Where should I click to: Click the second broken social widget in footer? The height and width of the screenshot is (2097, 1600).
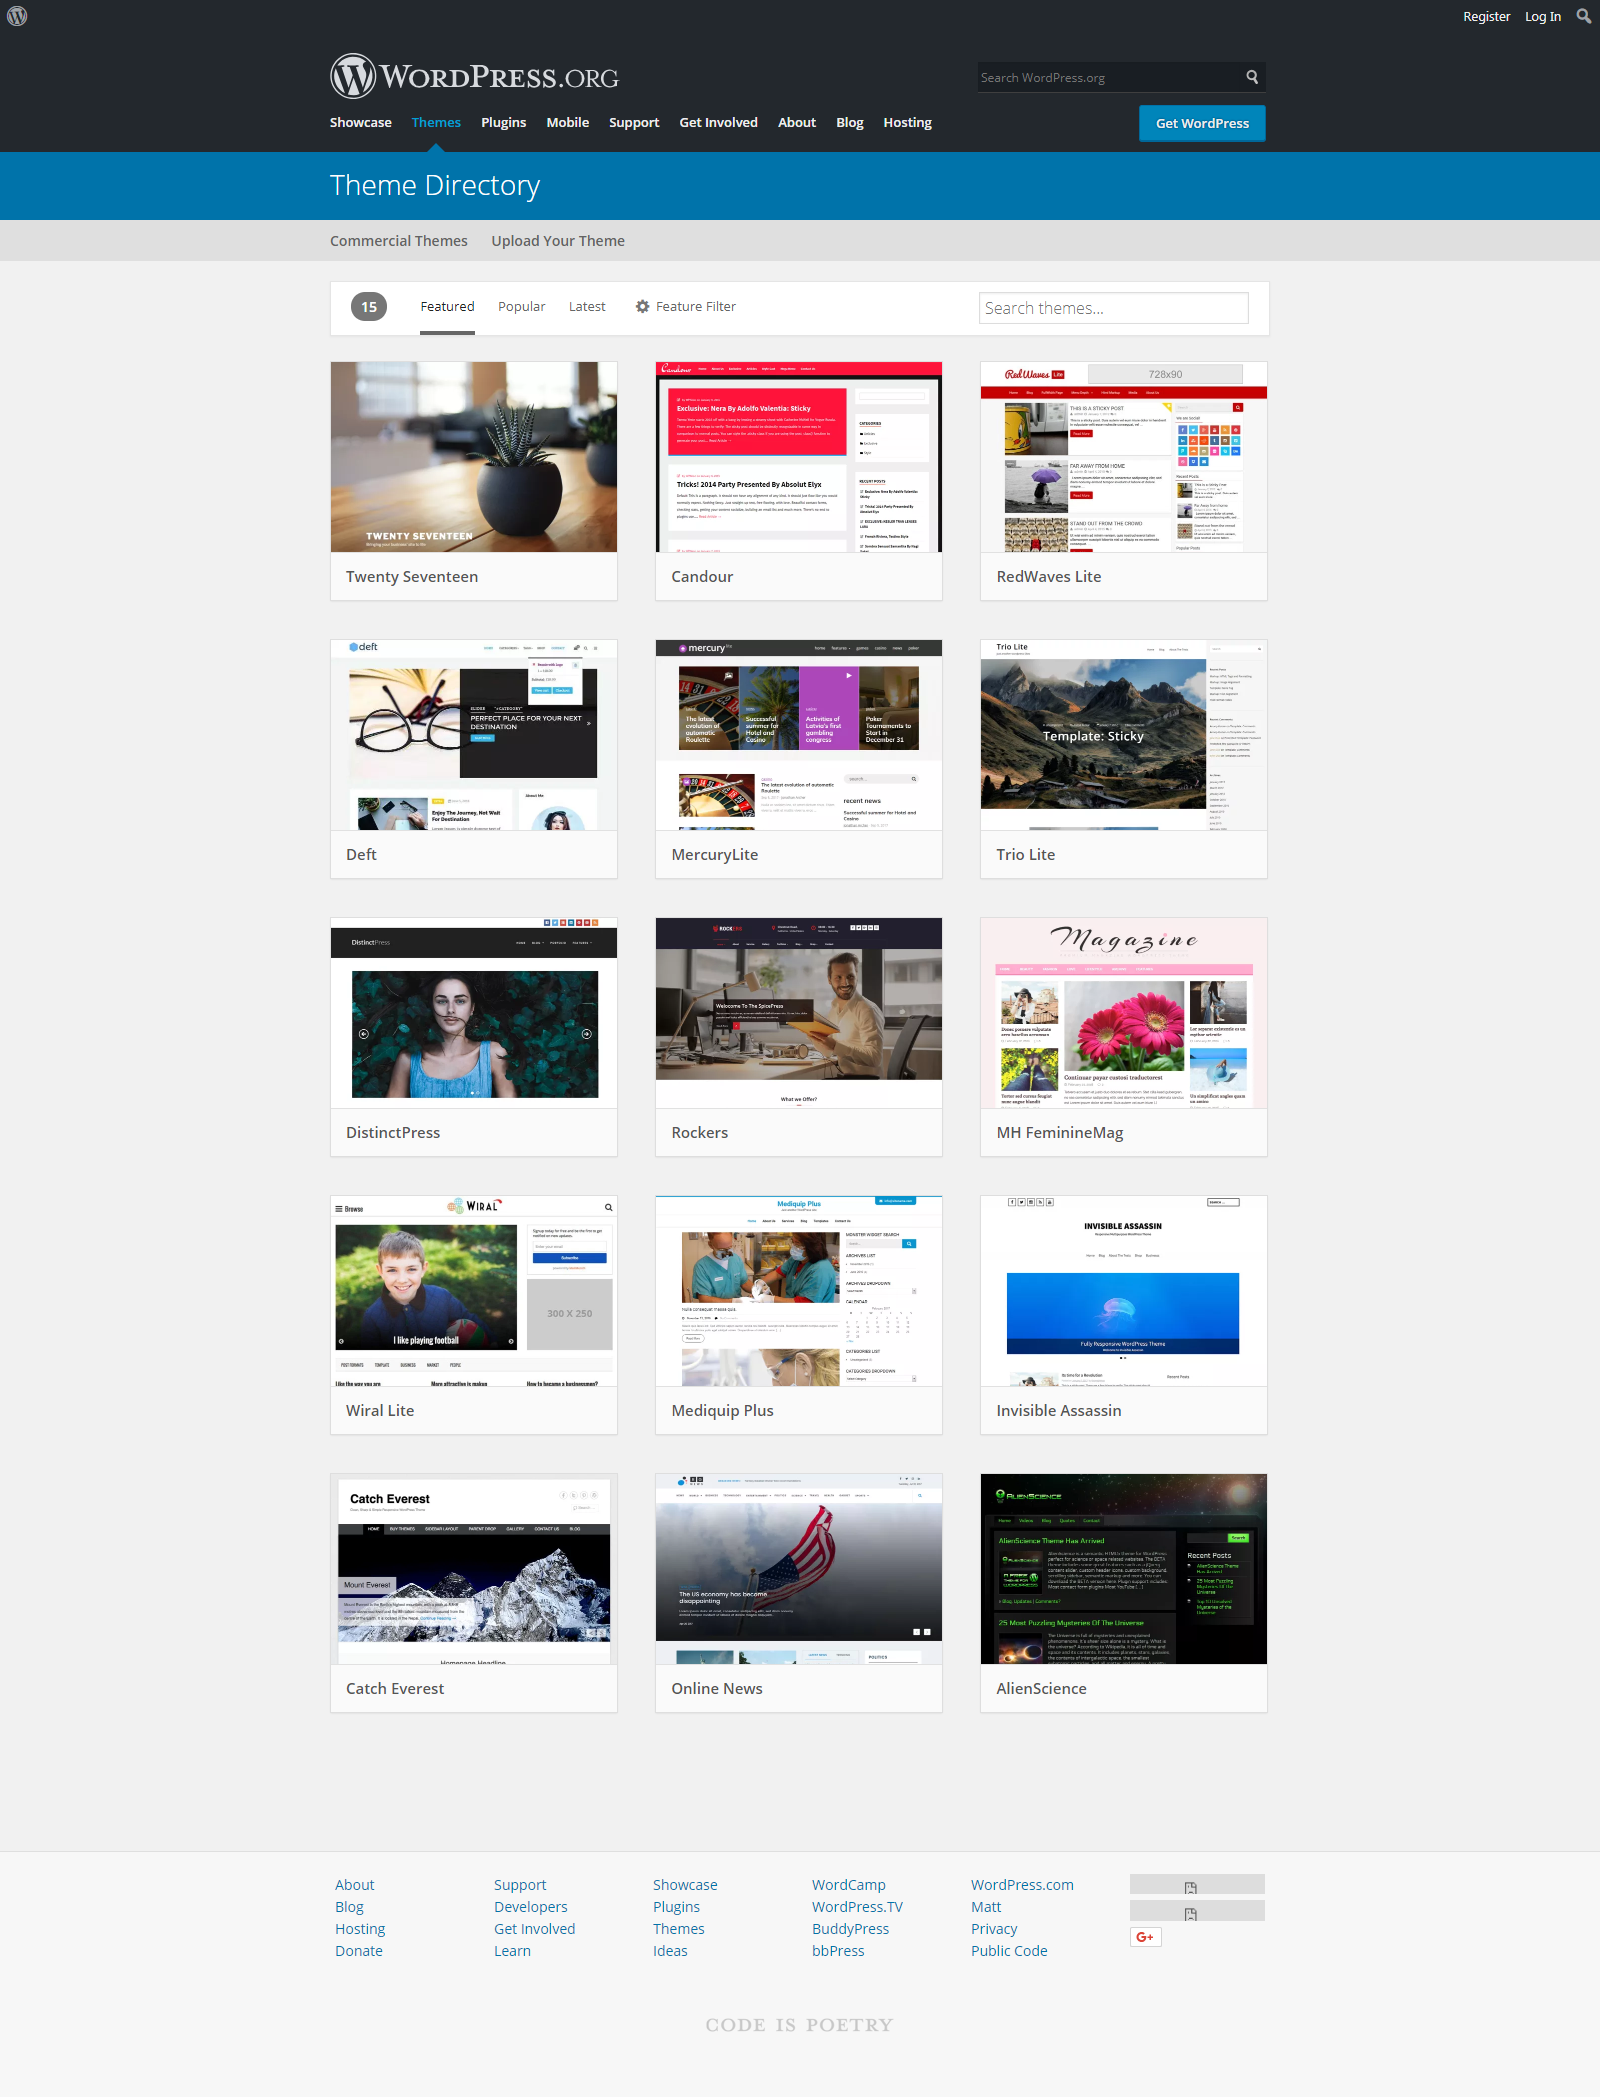pos(1197,1911)
